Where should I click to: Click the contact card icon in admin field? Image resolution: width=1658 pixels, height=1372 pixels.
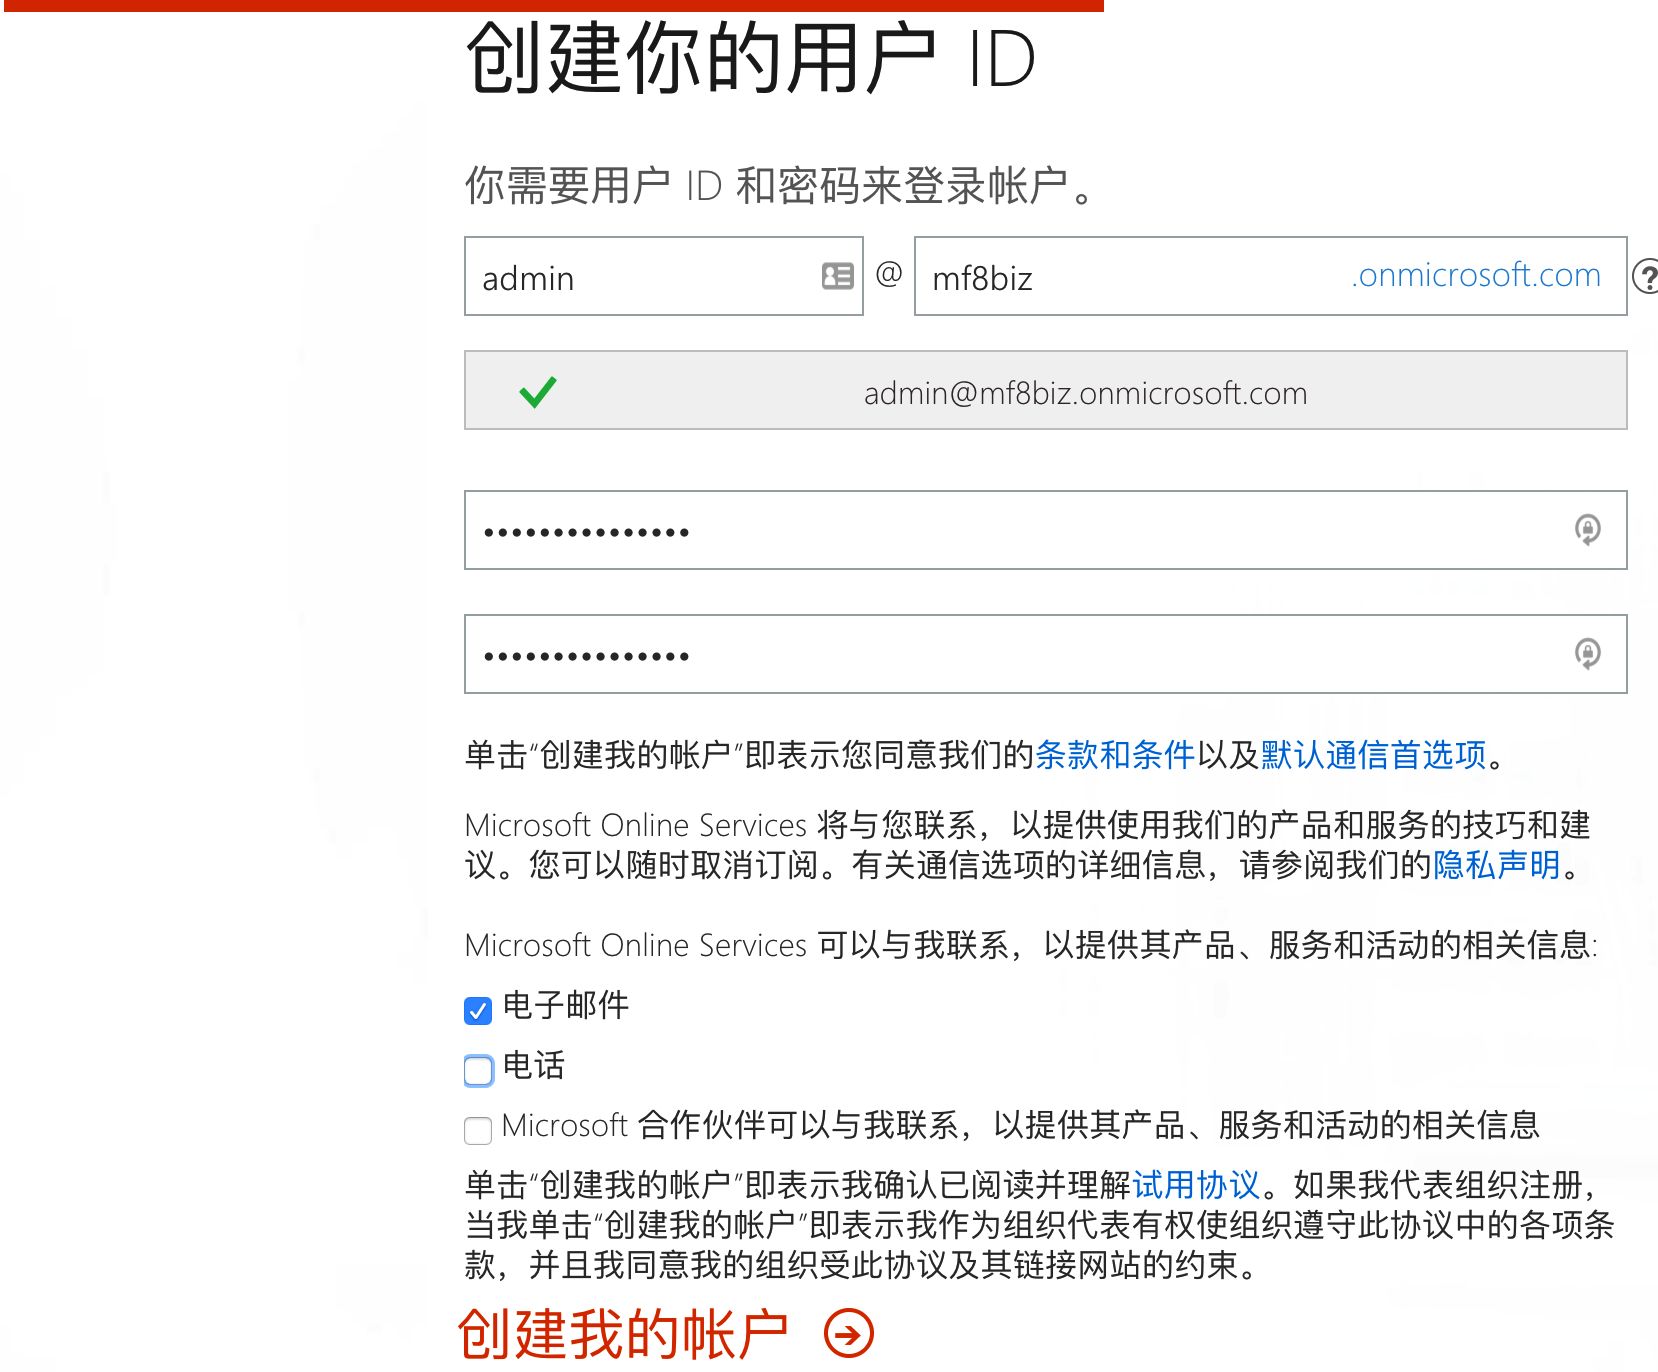click(x=837, y=276)
